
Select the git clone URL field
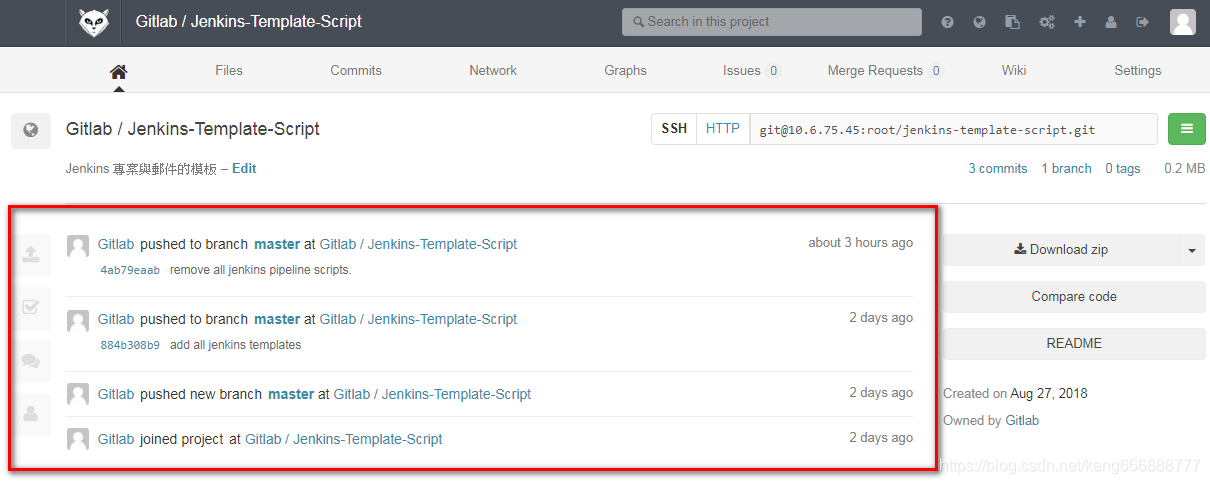(953, 130)
